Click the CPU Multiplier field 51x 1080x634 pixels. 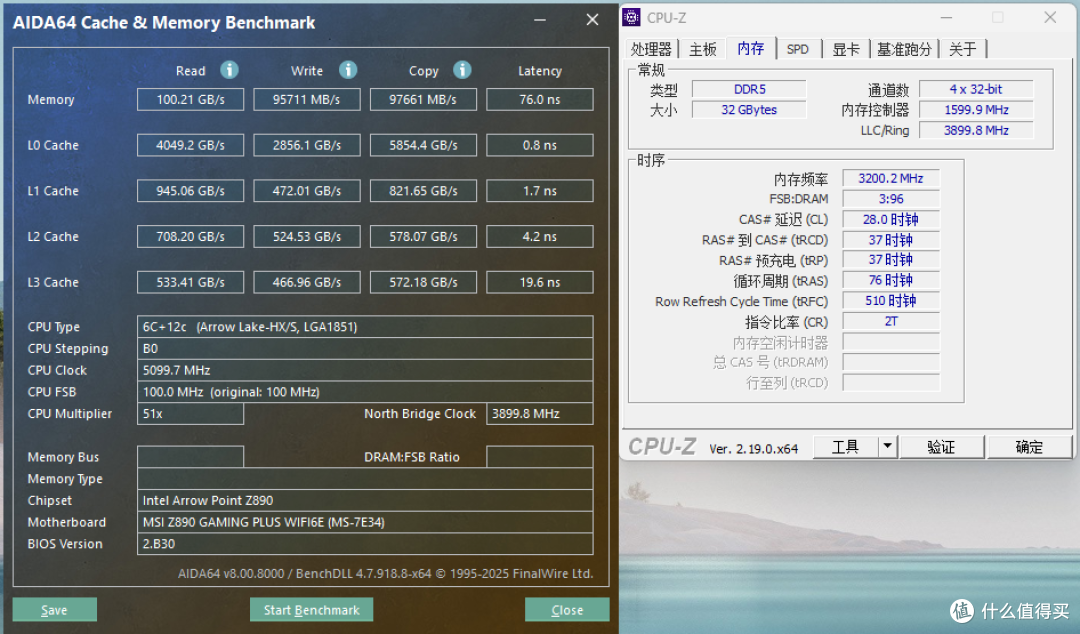click(190, 413)
